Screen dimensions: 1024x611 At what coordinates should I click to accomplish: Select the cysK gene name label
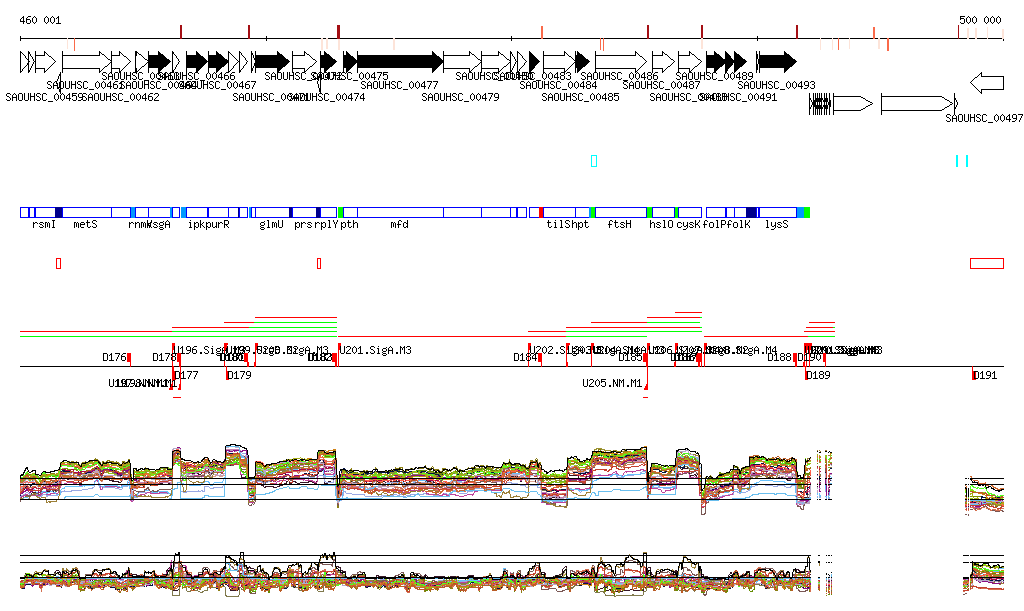[688, 225]
